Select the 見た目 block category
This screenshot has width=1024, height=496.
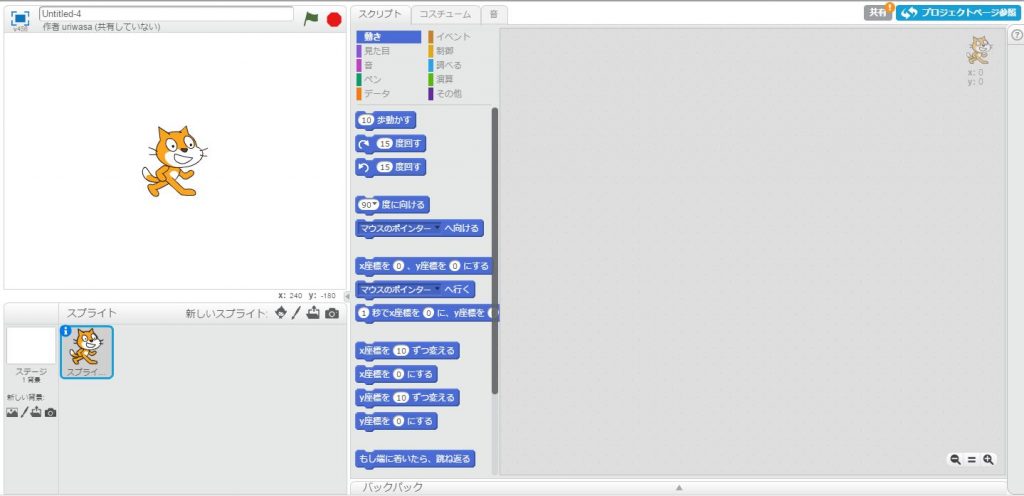[389, 51]
